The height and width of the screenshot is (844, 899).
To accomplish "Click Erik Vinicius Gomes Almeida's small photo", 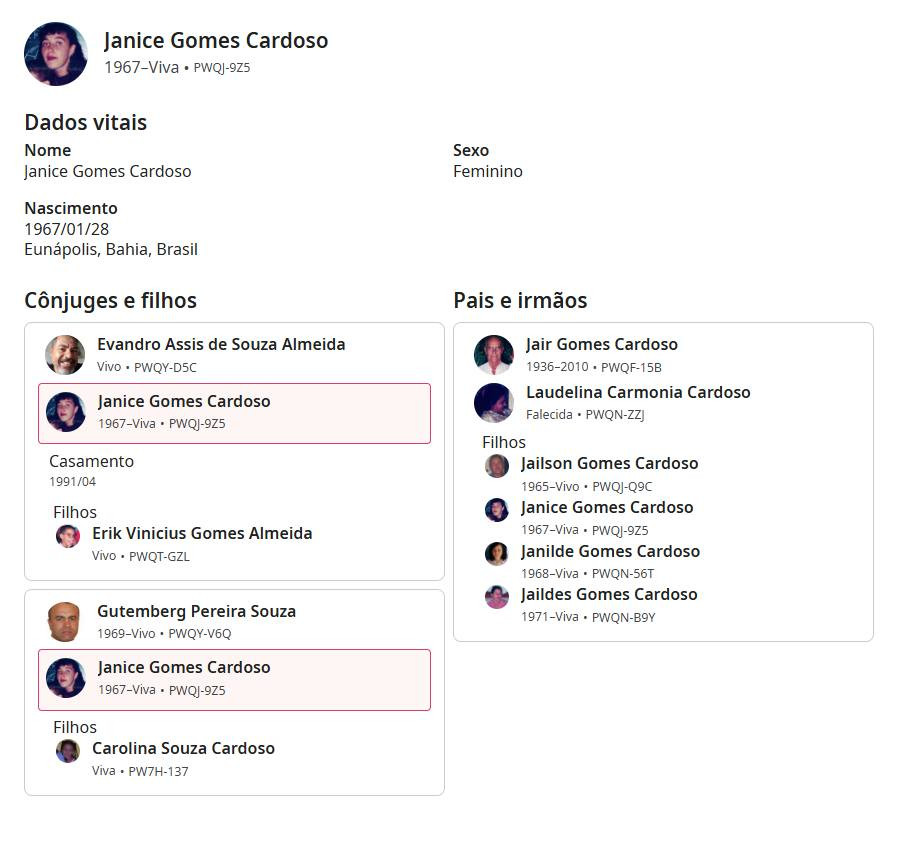I will [x=68, y=536].
